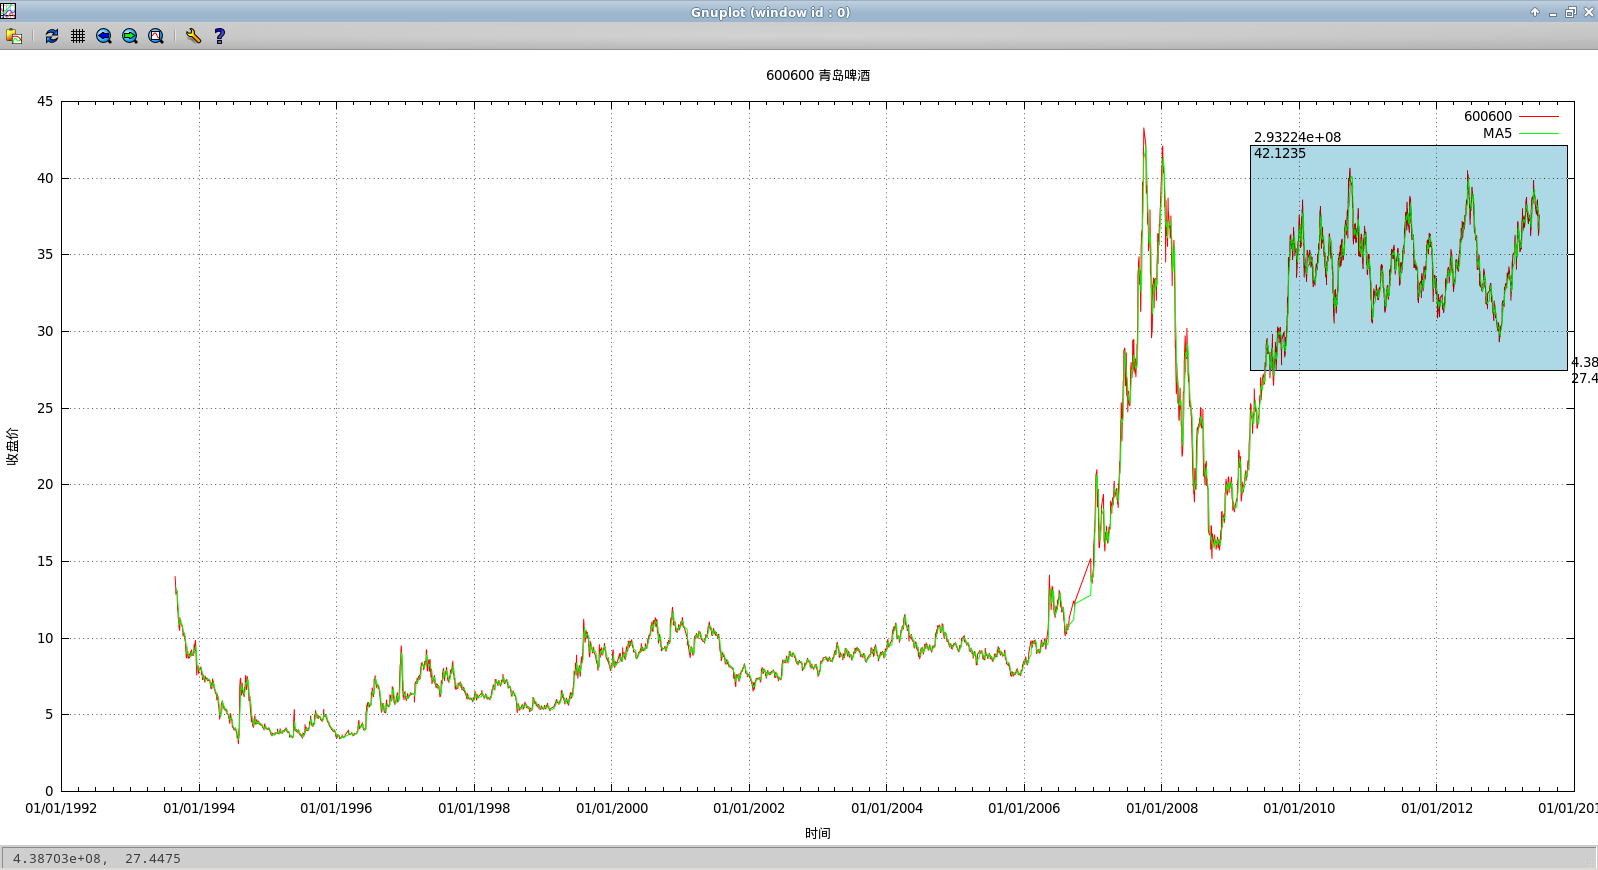The image size is (1598, 870).
Task: Click the red 600600 legend line sample
Action: [1539, 117]
